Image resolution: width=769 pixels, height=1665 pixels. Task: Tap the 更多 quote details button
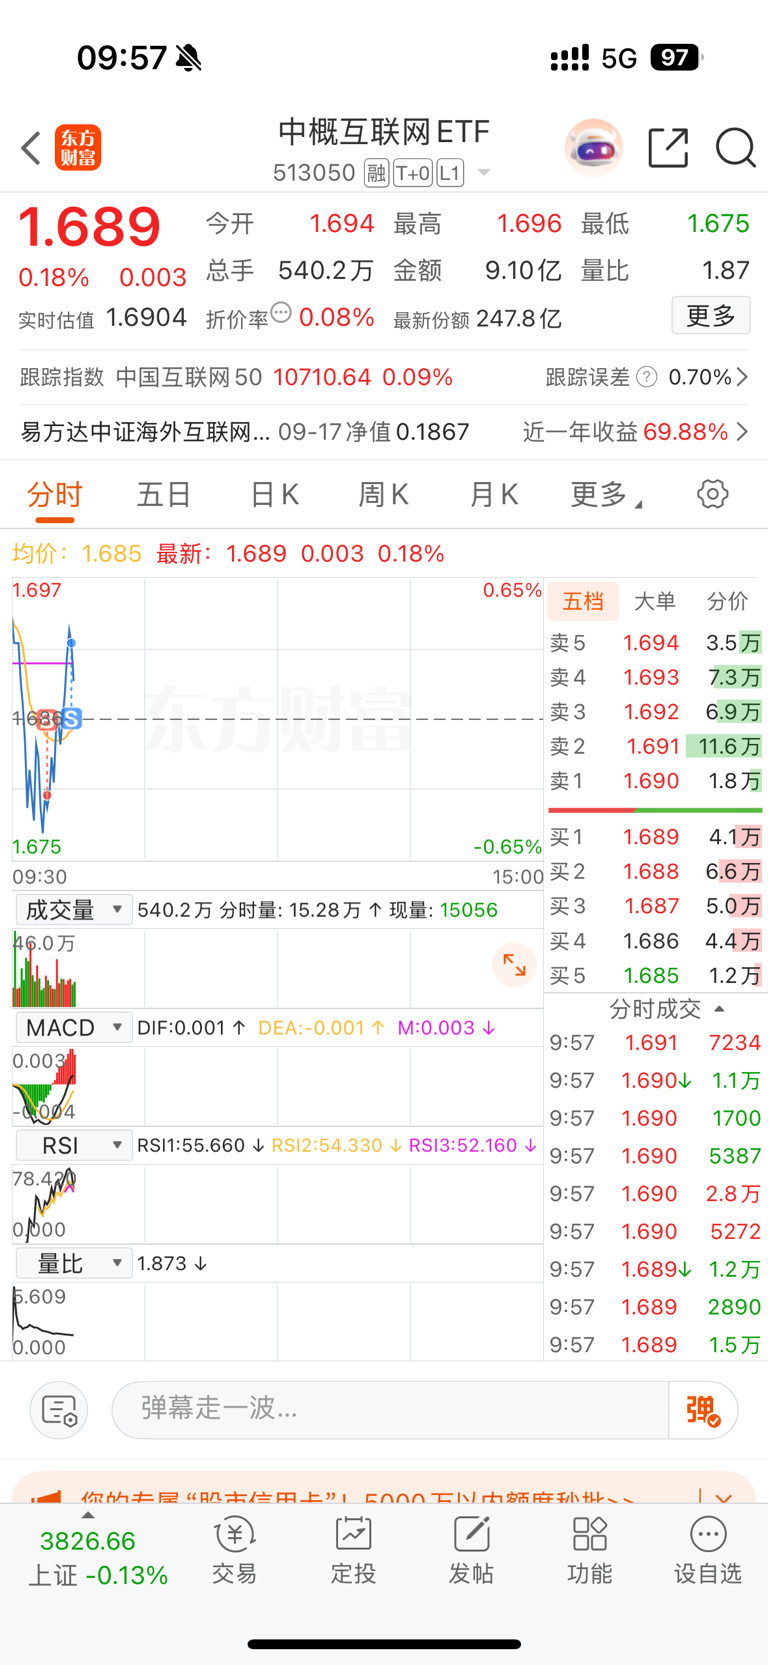[x=710, y=317]
